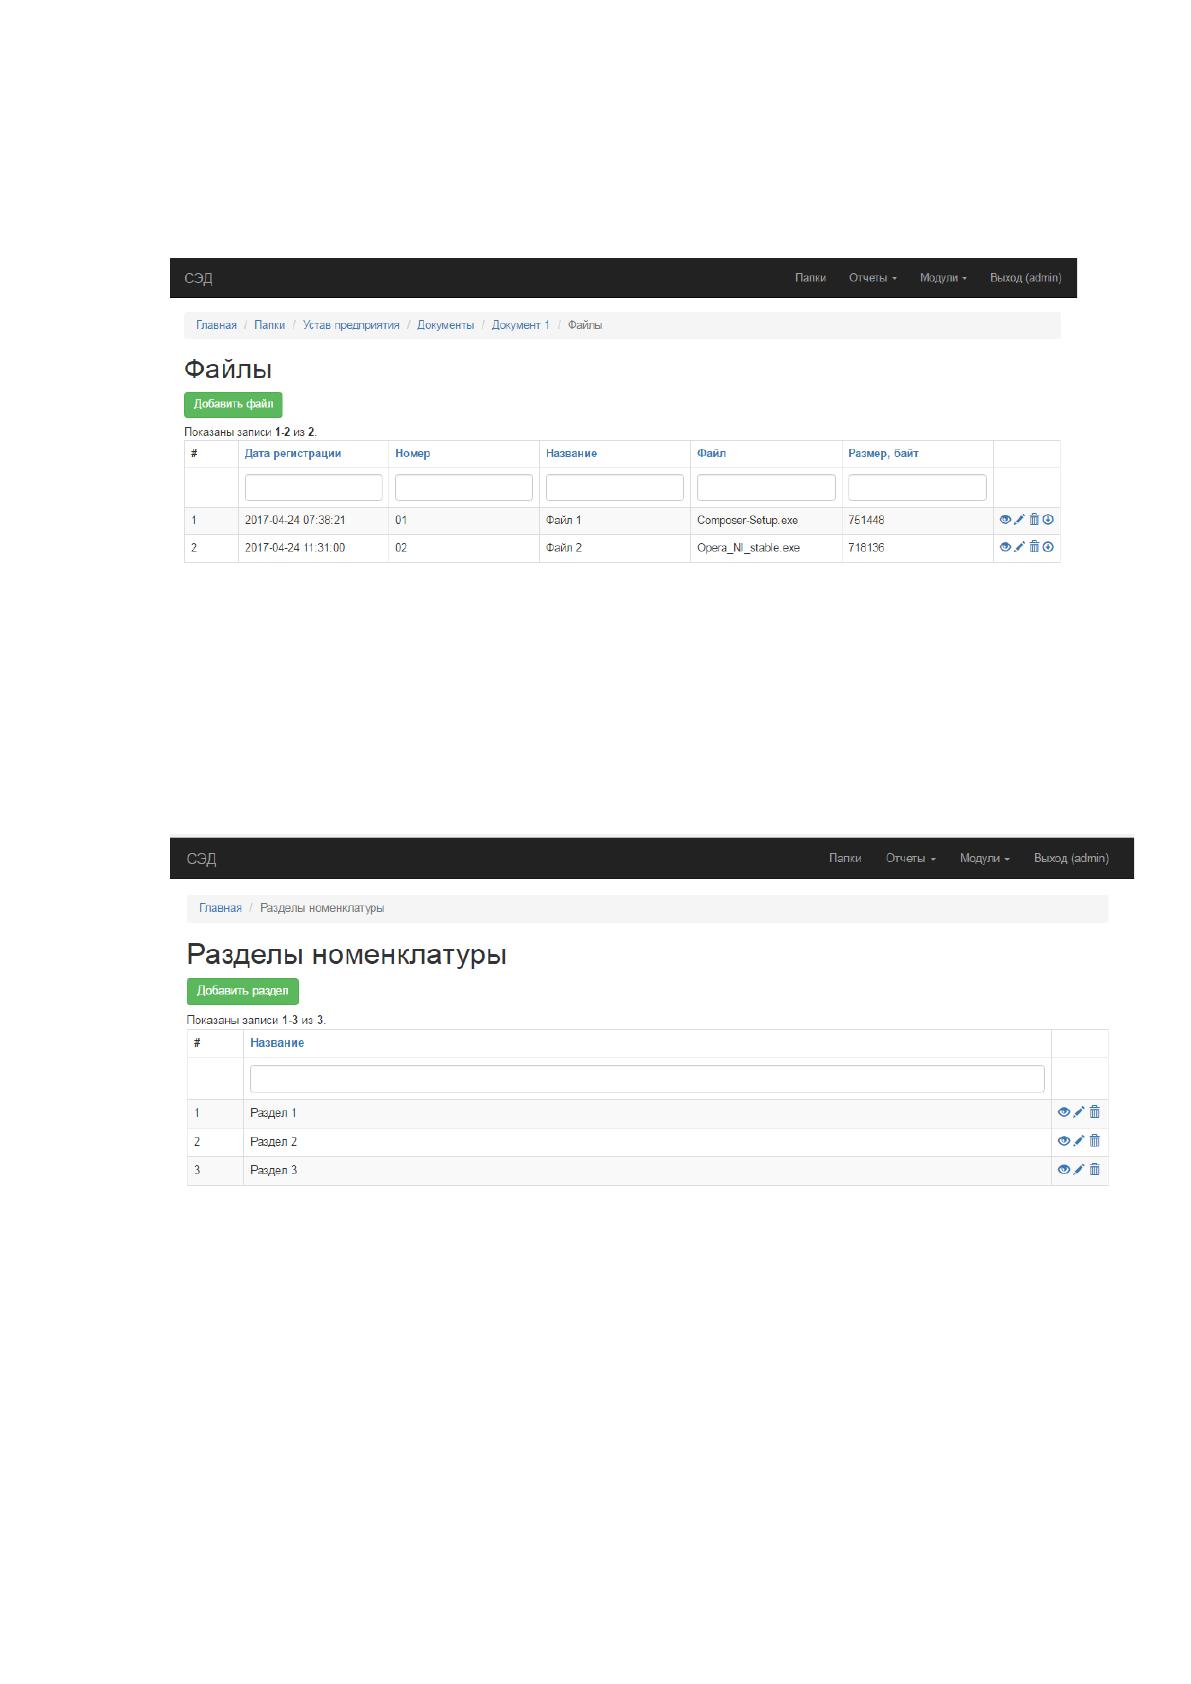Edit Раздел 1 with the pencil icon
Image resolution: width=1191 pixels, height=1684 pixels.
tap(1079, 1112)
